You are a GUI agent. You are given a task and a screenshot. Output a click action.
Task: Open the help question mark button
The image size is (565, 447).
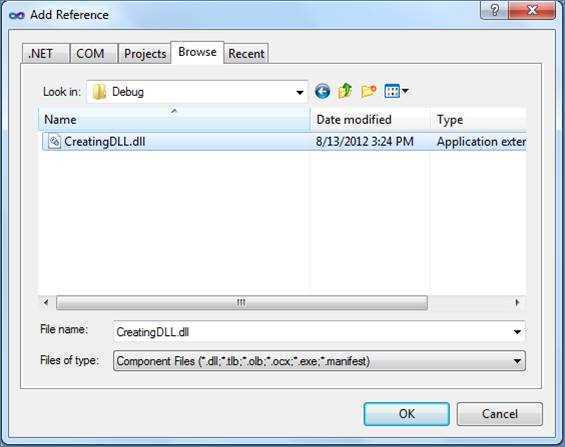point(494,10)
